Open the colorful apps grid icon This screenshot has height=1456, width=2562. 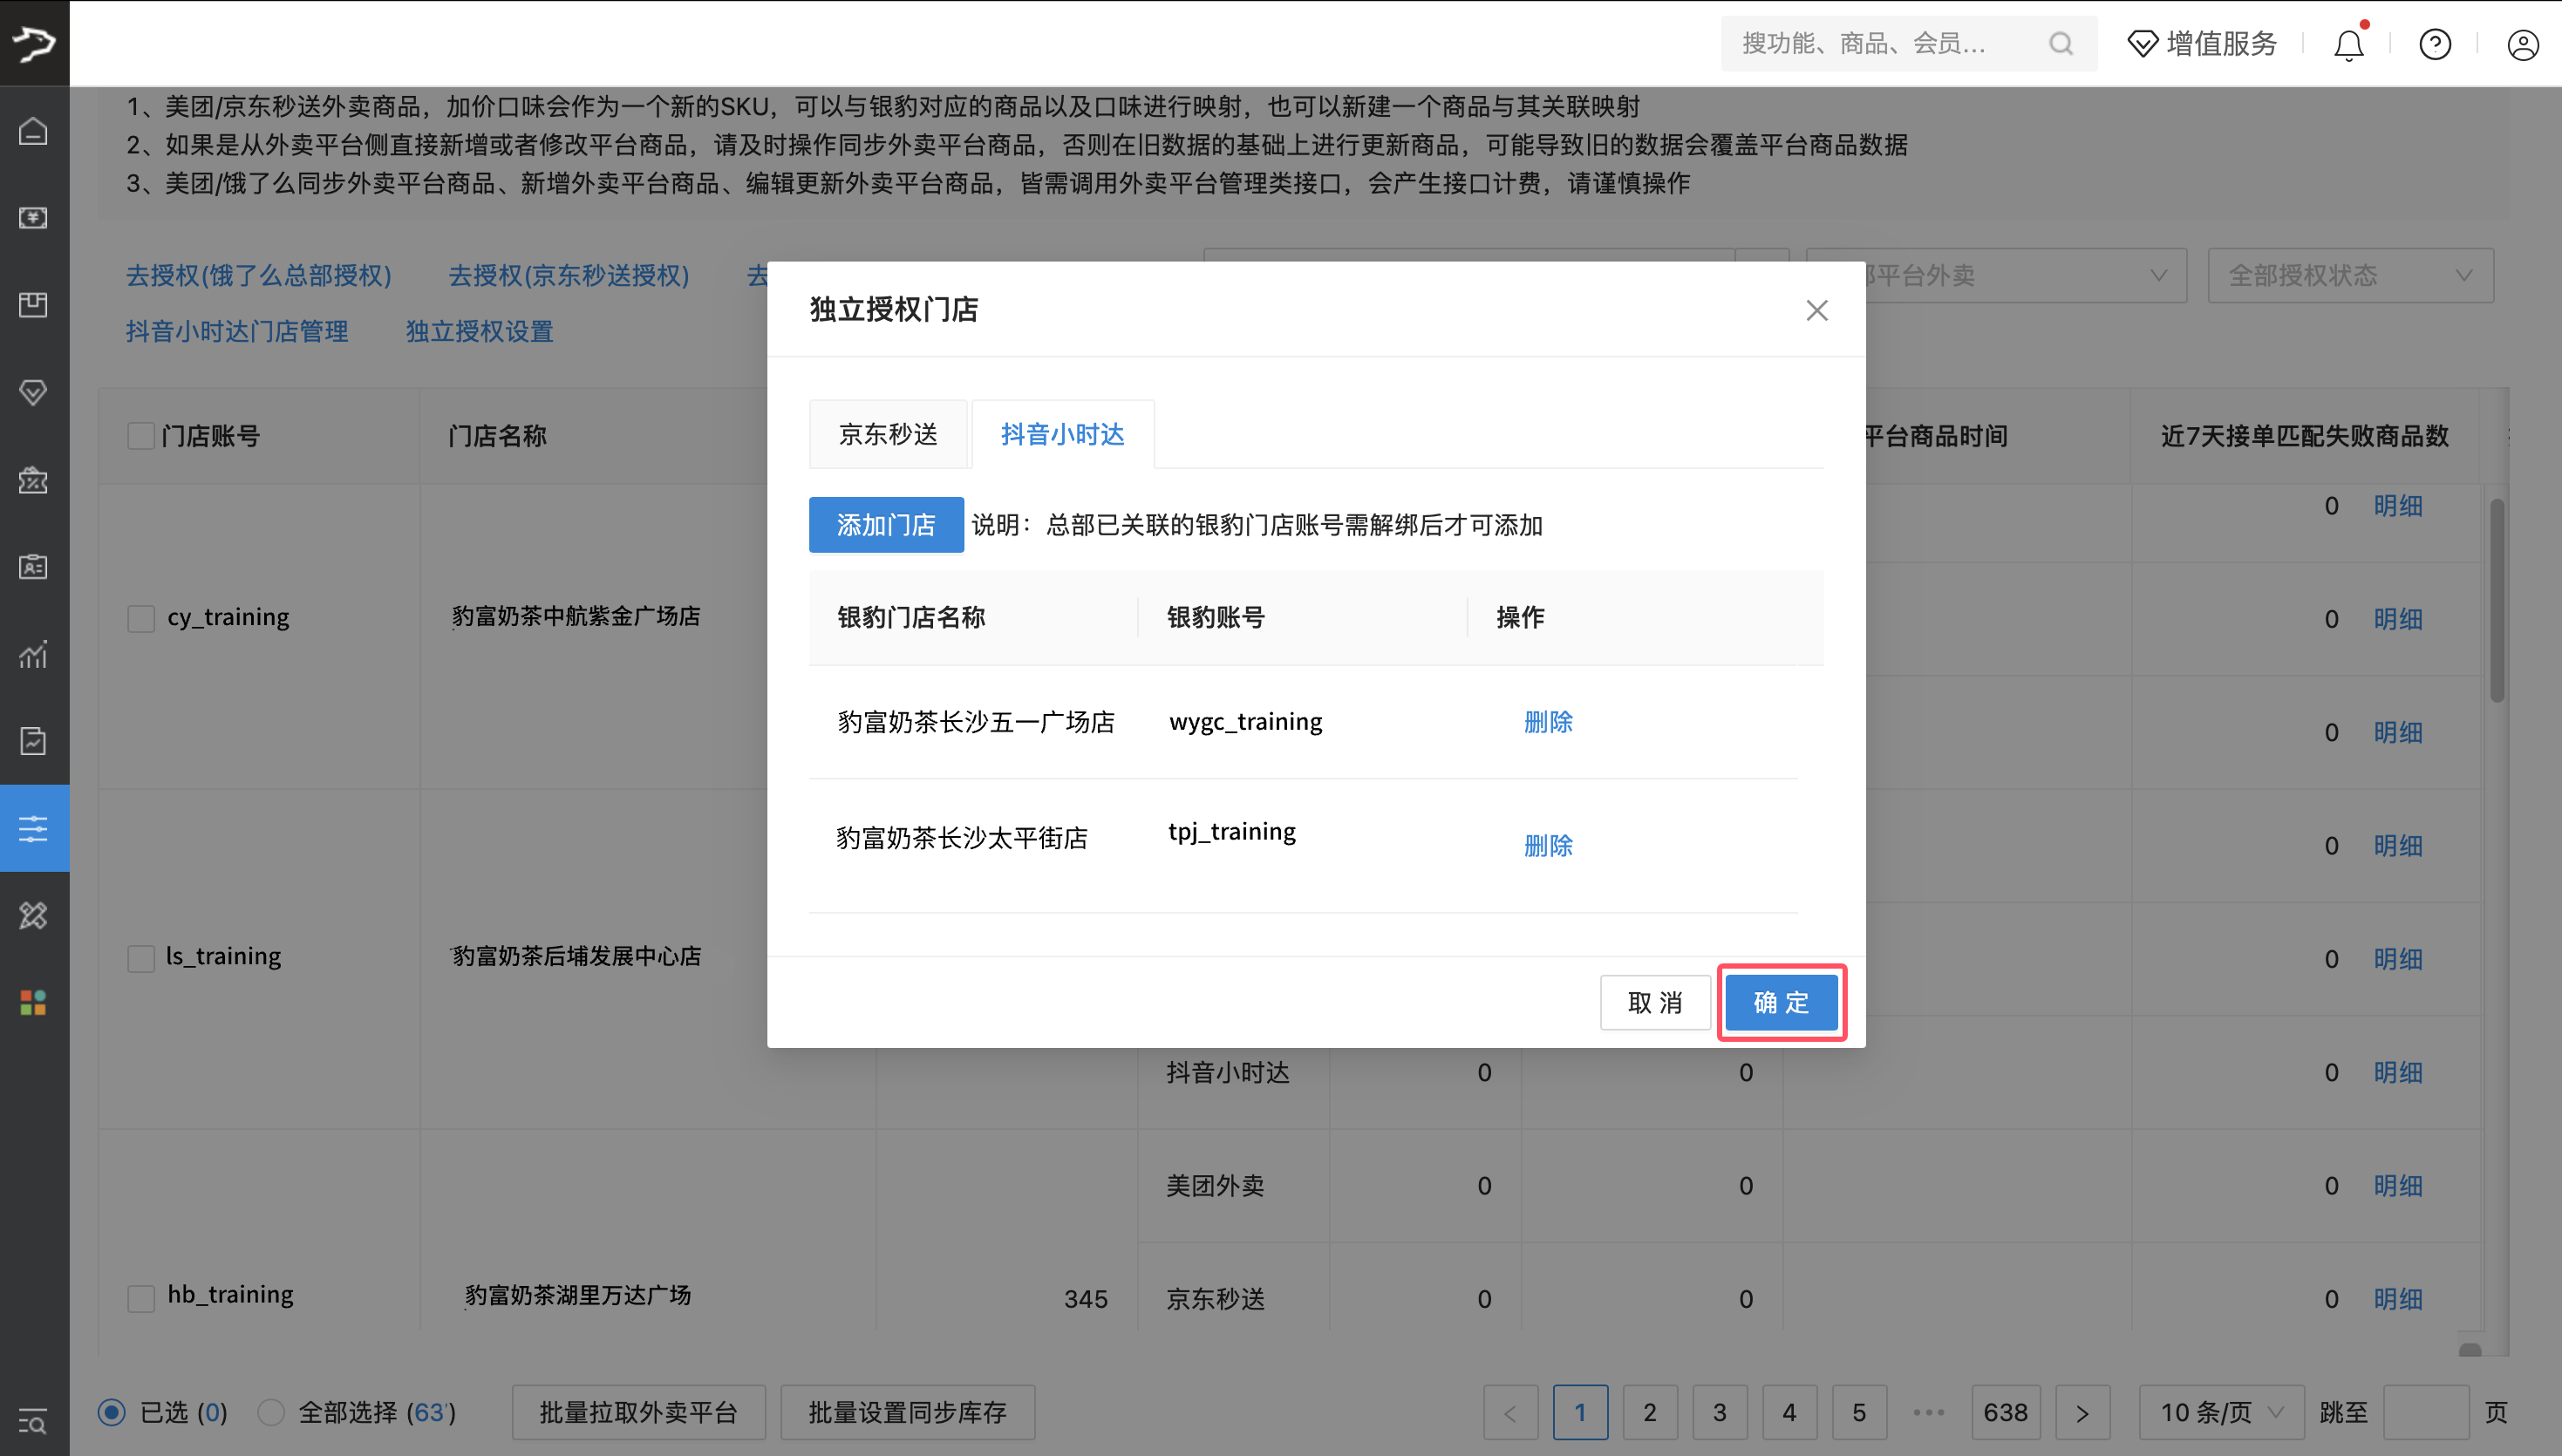pos(34,1002)
